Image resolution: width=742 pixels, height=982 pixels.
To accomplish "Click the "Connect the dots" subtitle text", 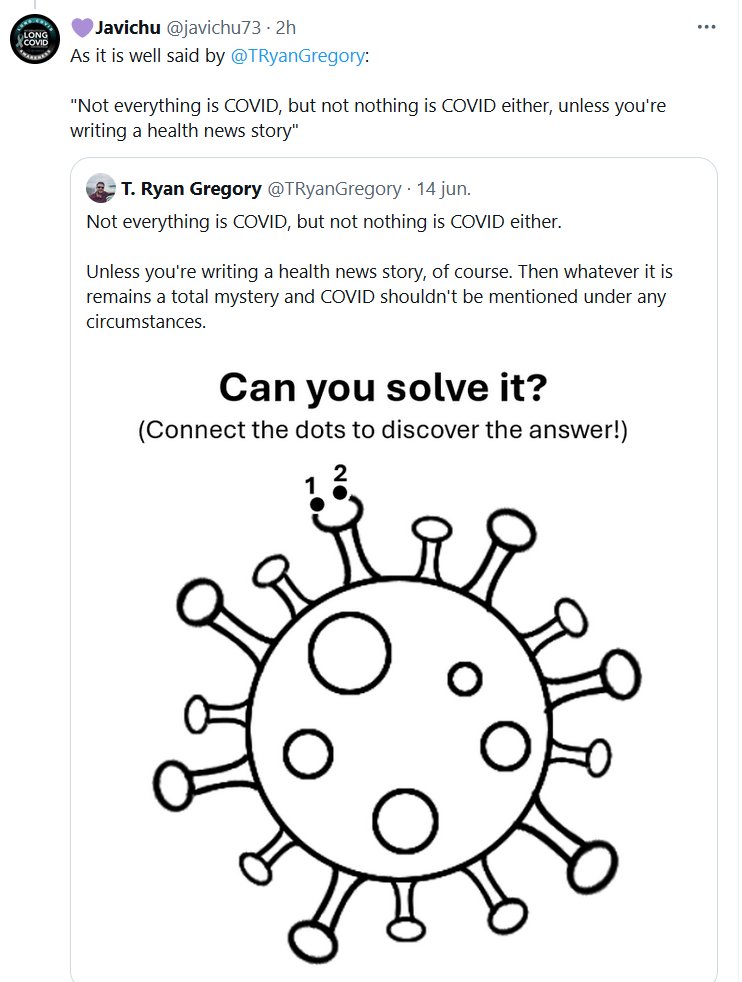I will 383,430.
